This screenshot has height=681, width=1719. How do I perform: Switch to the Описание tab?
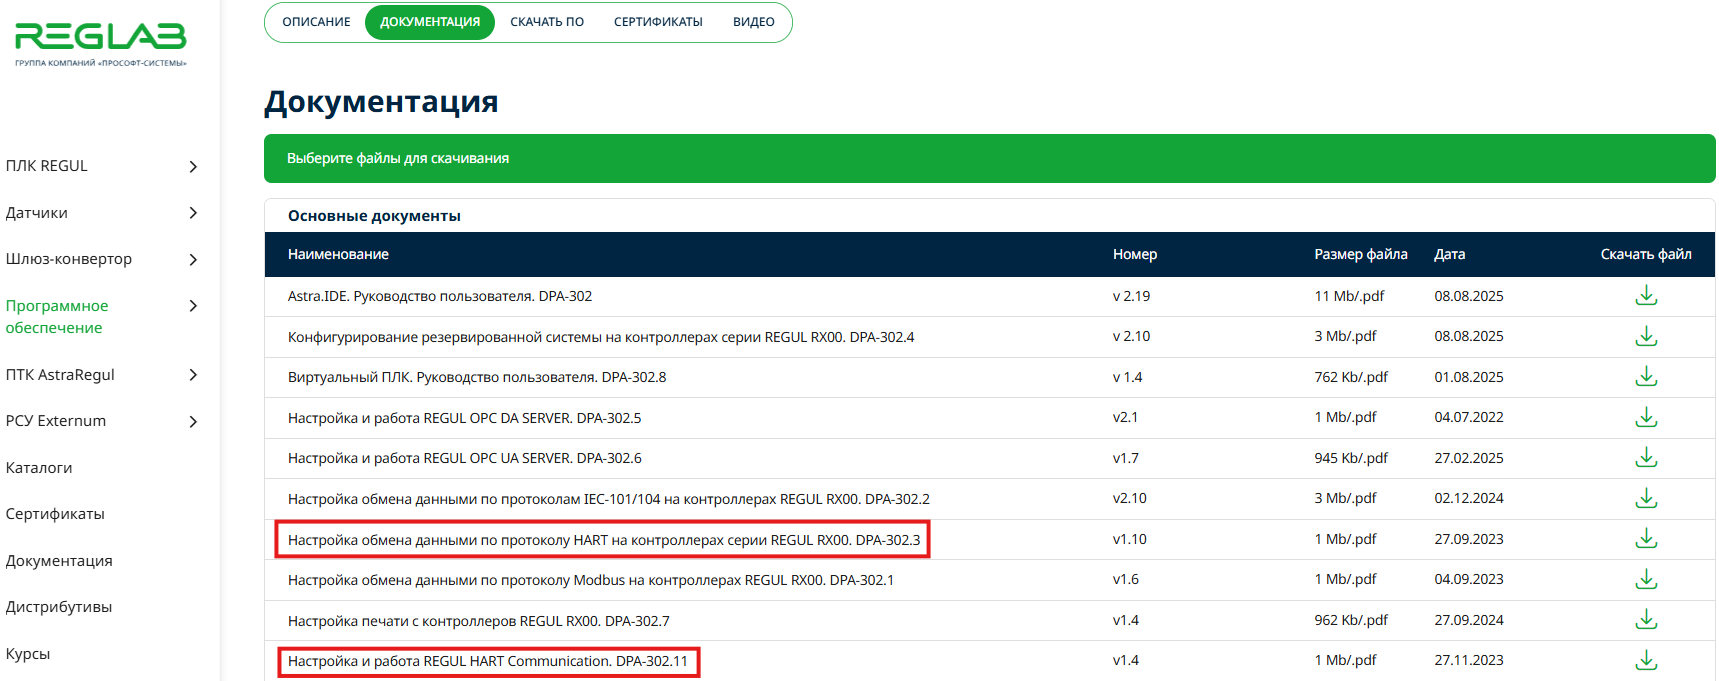[316, 22]
